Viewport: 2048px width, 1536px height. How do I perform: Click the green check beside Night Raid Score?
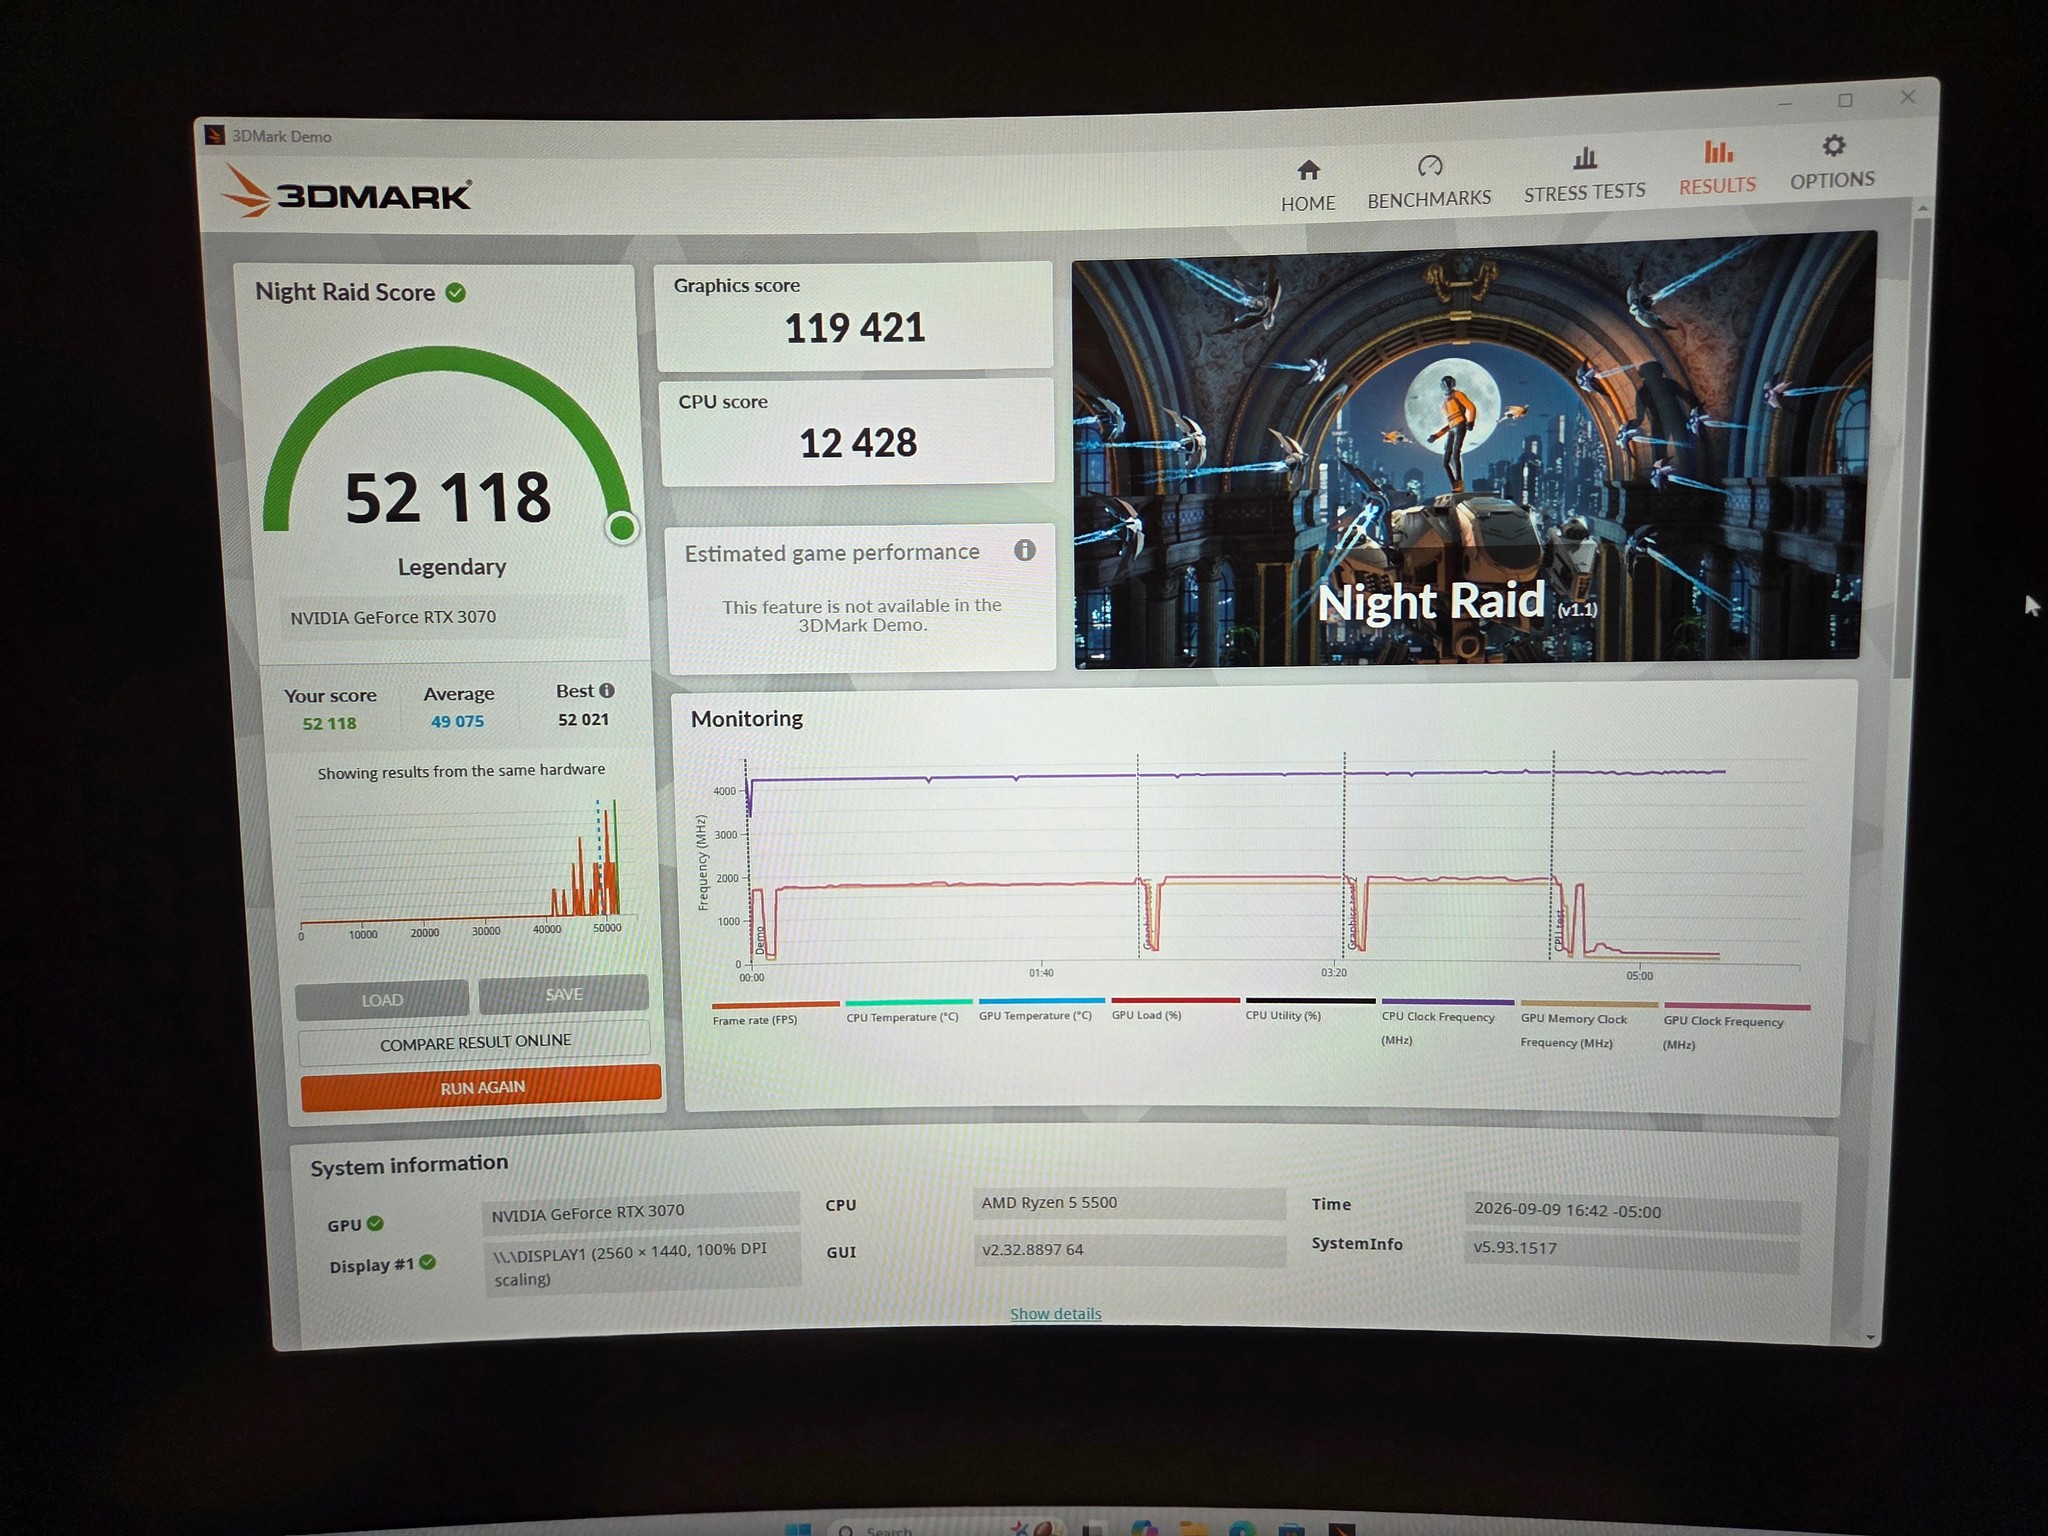456,292
